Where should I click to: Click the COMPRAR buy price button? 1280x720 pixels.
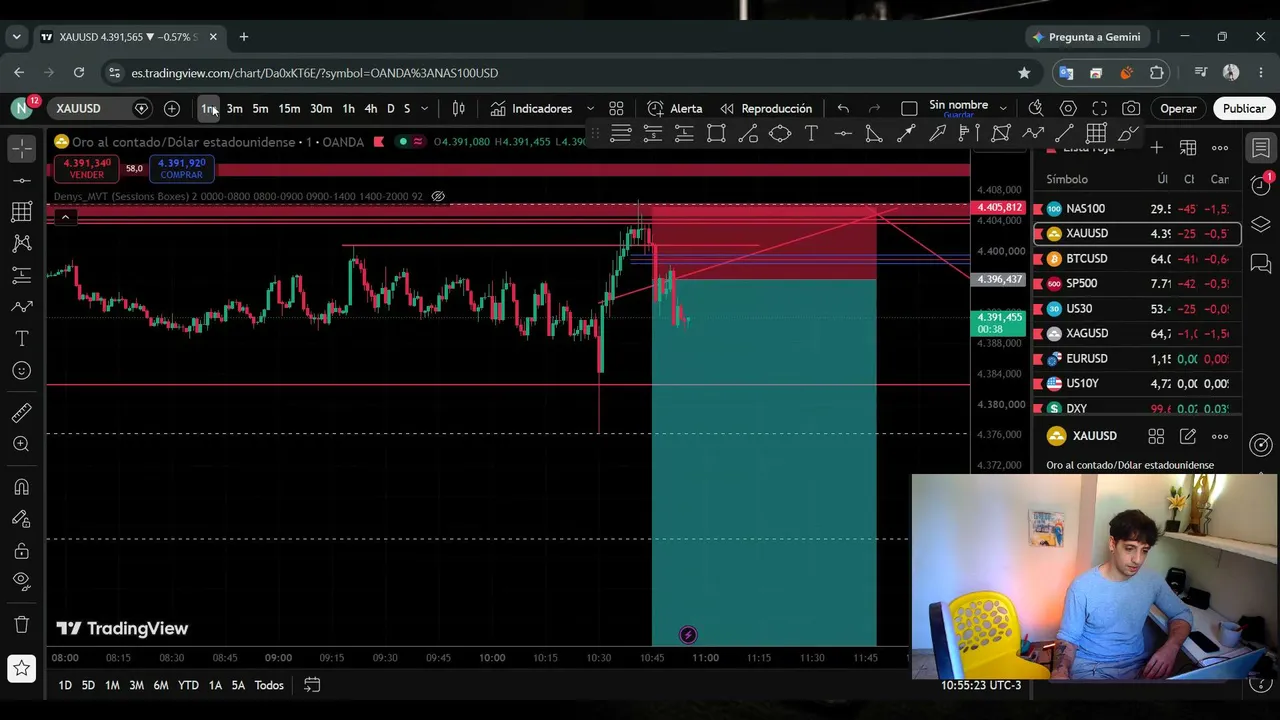181,168
